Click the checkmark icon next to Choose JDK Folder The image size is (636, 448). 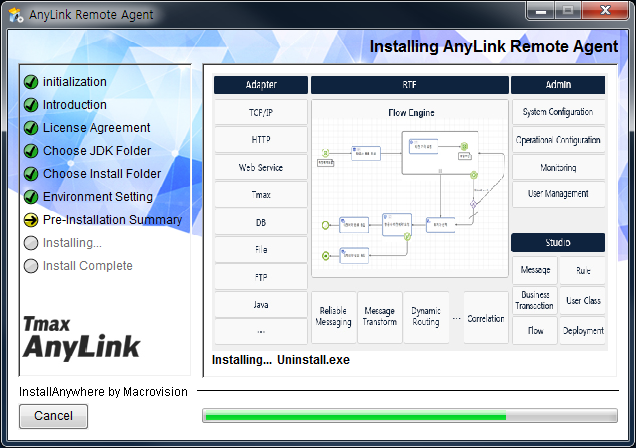[x=31, y=151]
